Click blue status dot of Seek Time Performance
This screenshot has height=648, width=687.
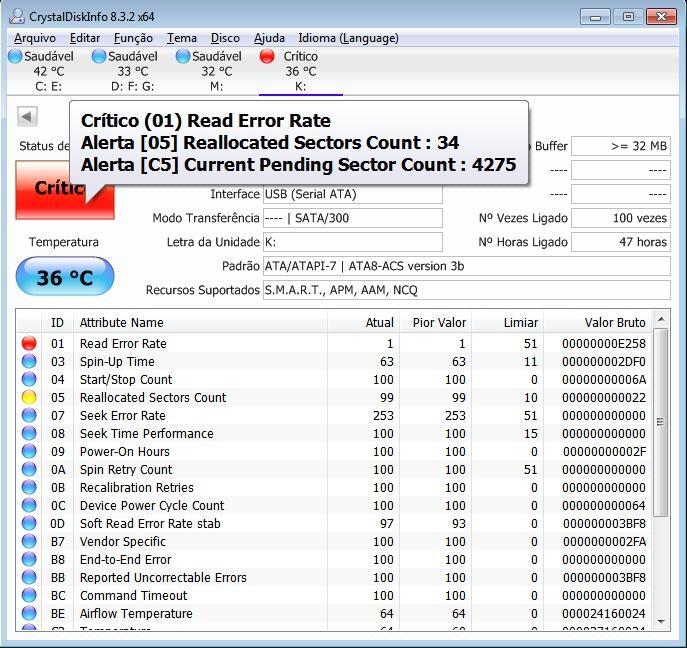click(29, 433)
